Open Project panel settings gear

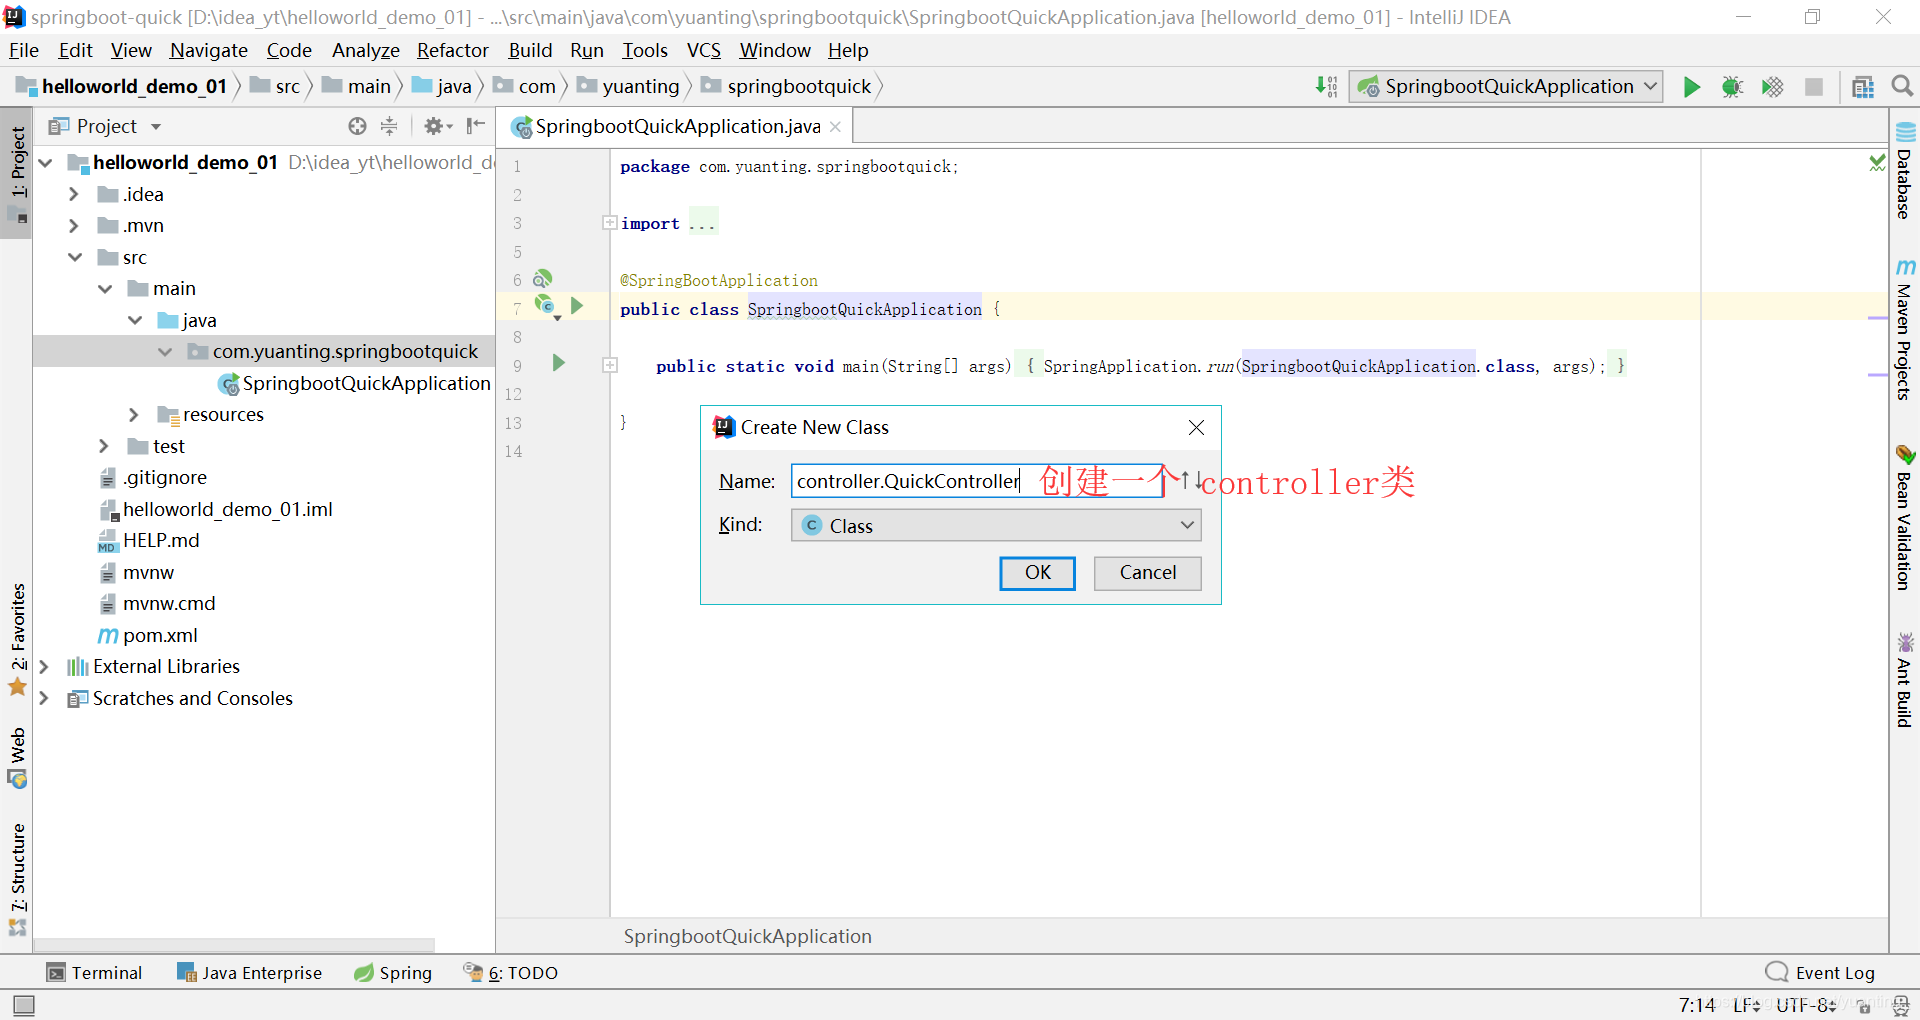(x=437, y=126)
